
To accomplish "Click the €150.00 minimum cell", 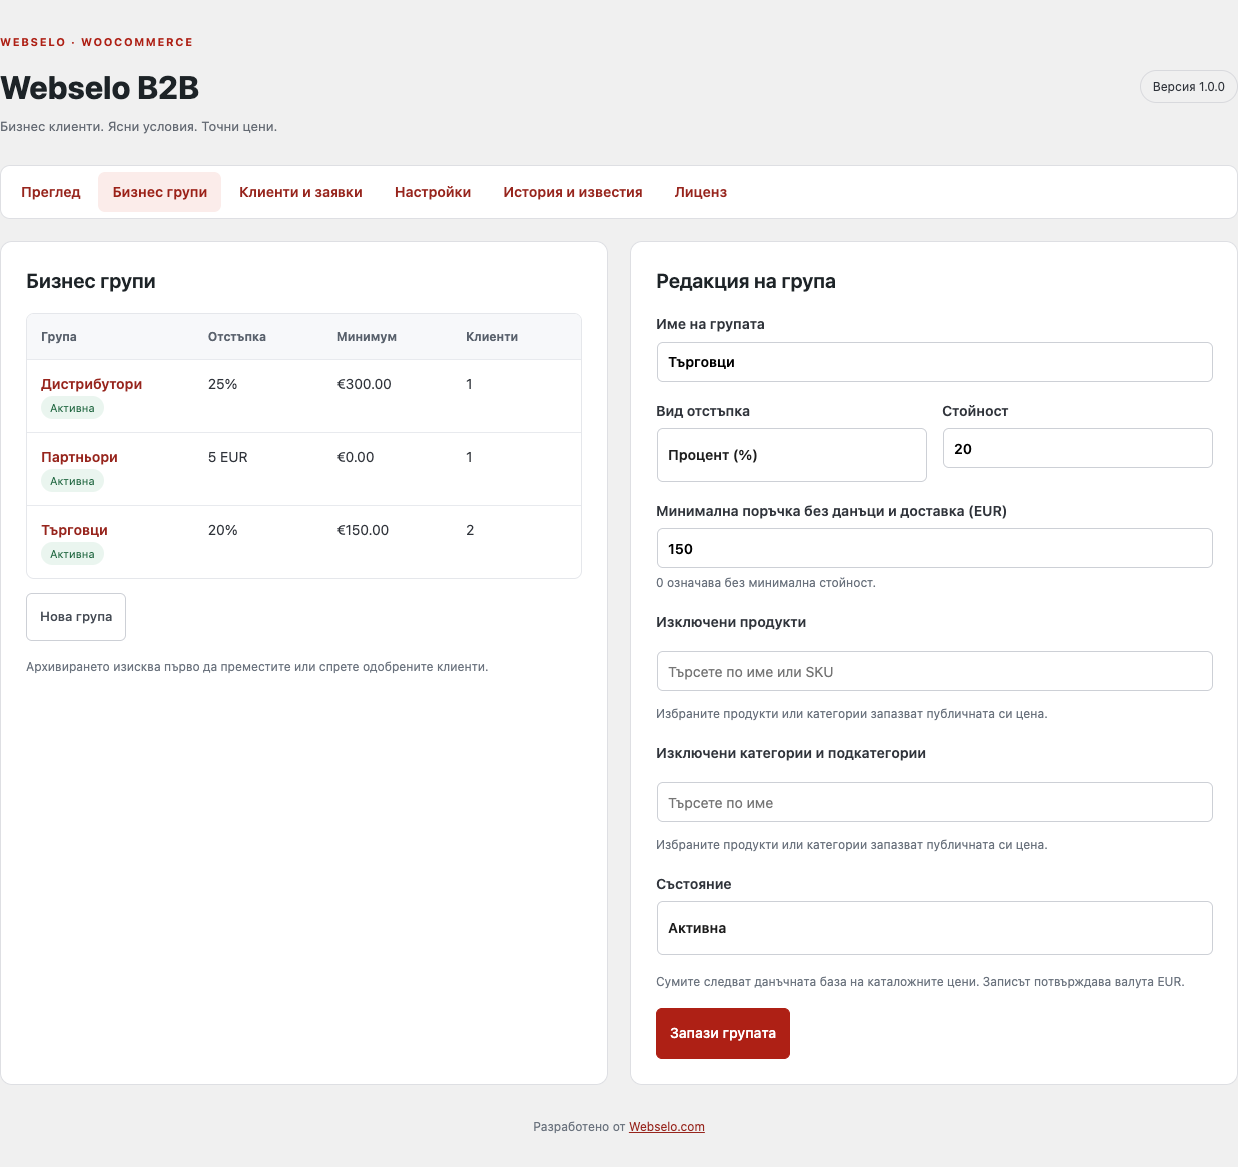I will tap(363, 530).
